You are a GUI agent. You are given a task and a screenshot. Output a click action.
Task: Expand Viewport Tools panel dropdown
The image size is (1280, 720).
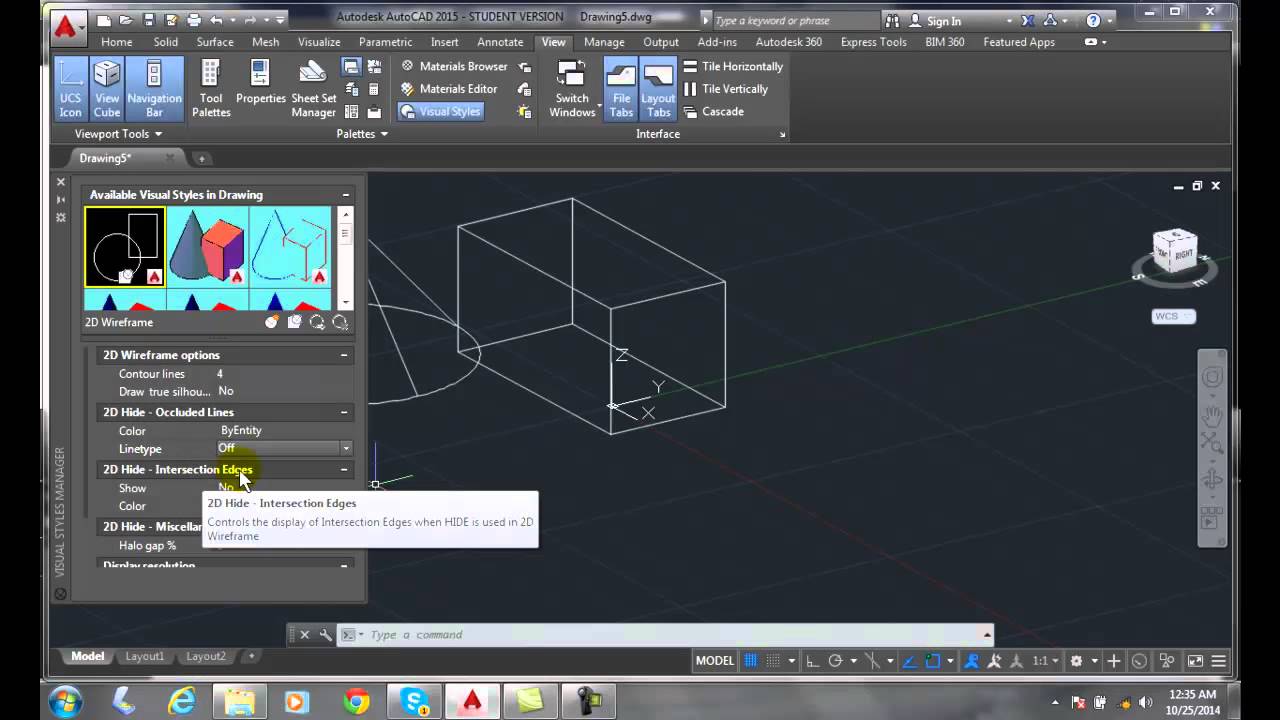coord(118,134)
